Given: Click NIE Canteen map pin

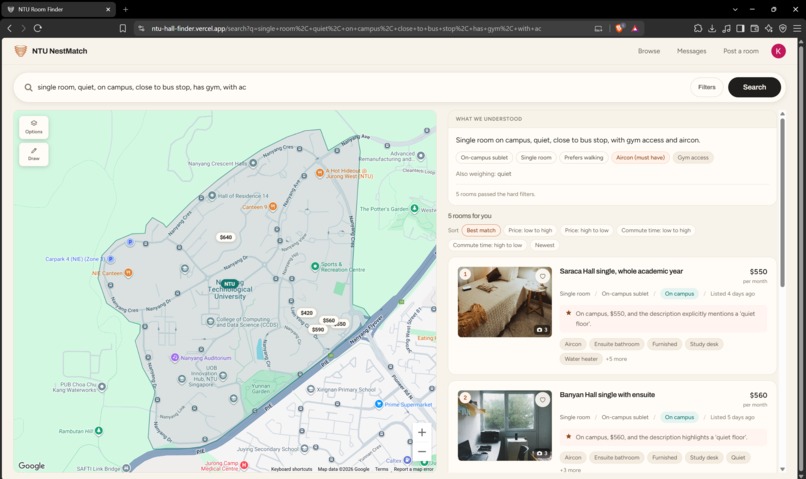Looking at the screenshot, I should pos(129,272).
